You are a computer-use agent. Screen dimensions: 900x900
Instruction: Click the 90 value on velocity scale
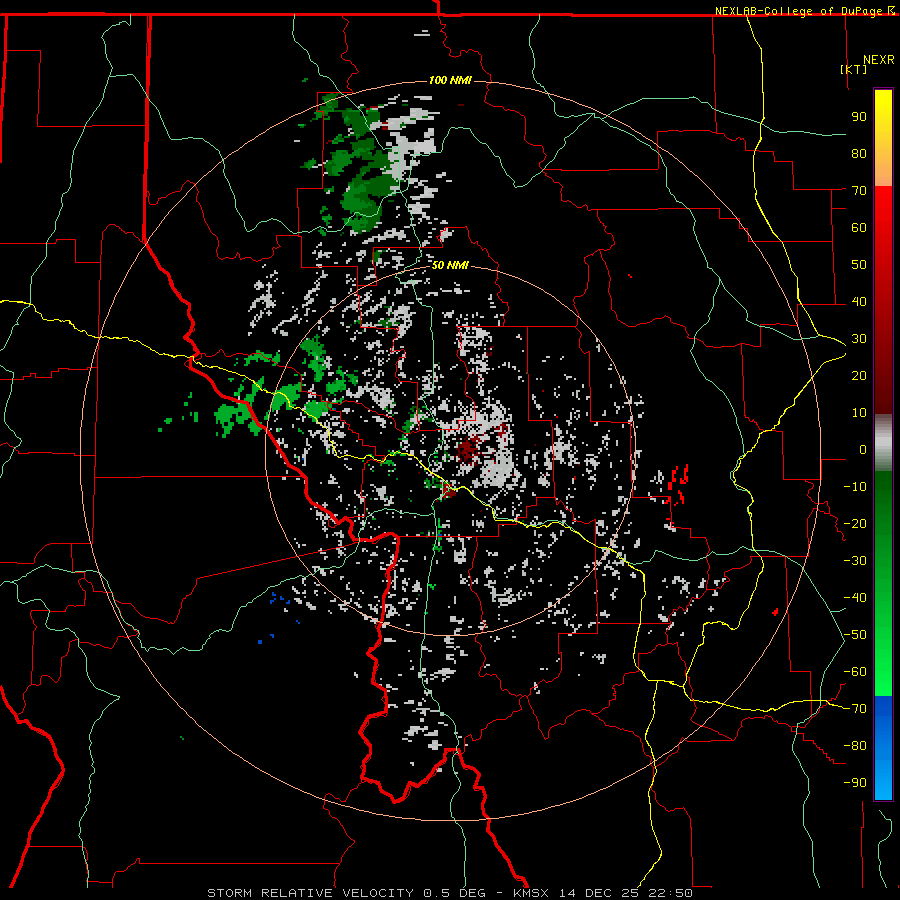pos(859,117)
